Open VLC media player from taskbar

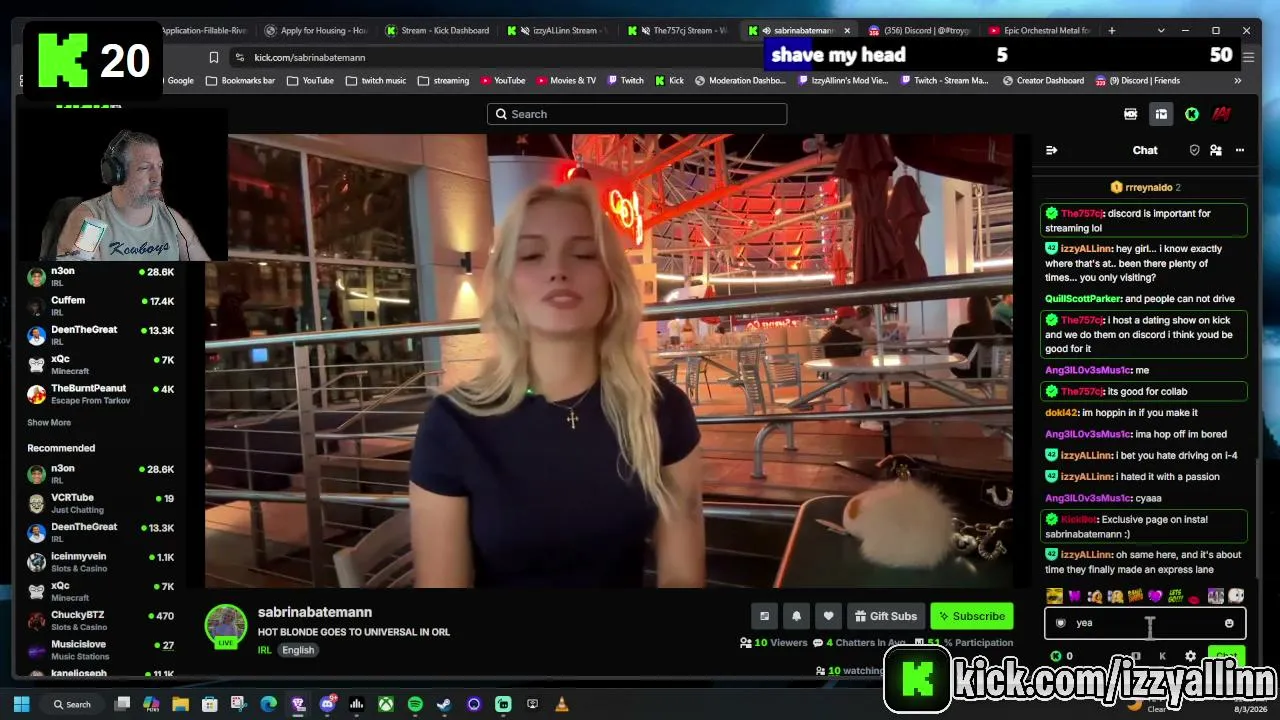click(561, 705)
